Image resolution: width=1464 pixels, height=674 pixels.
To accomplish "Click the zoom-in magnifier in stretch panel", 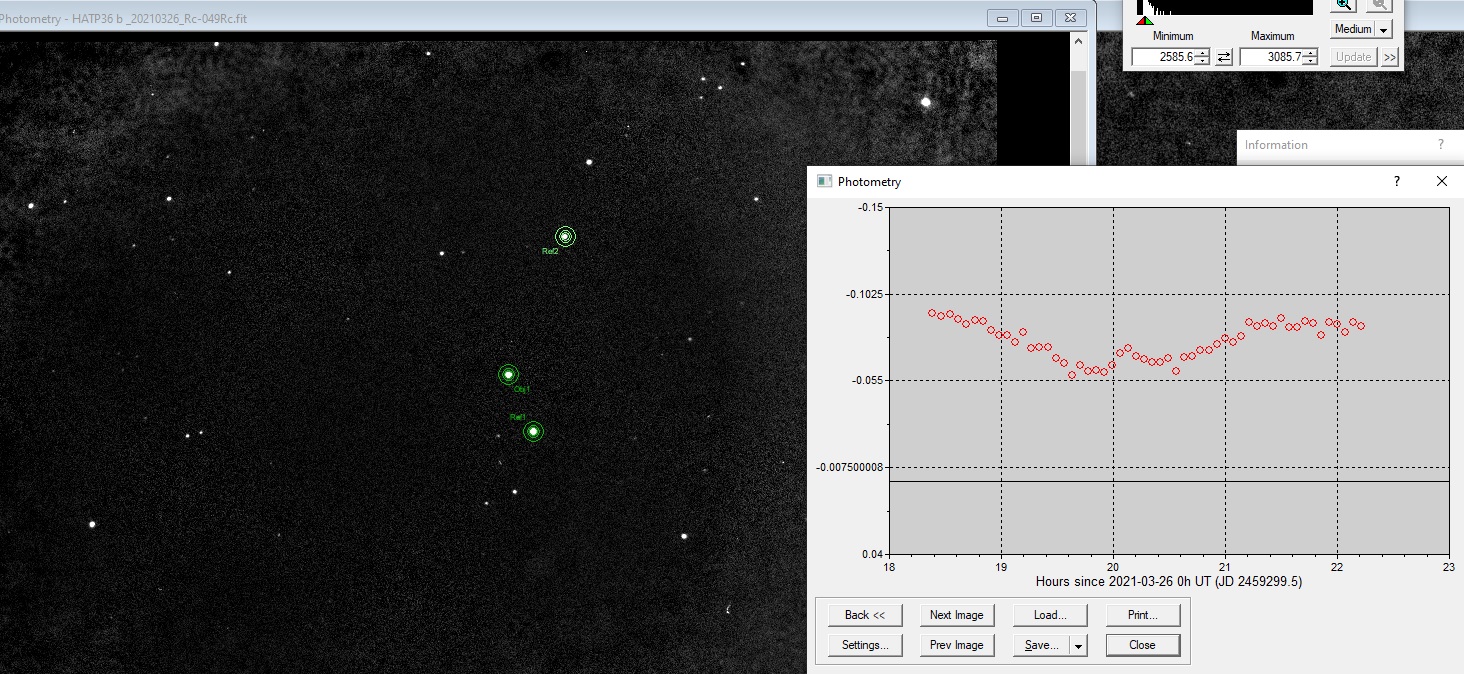I will point(1342,5).
